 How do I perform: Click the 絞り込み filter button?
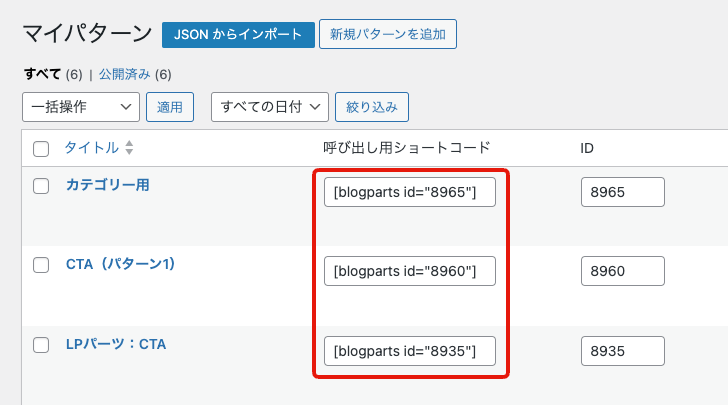pos(372,107)
